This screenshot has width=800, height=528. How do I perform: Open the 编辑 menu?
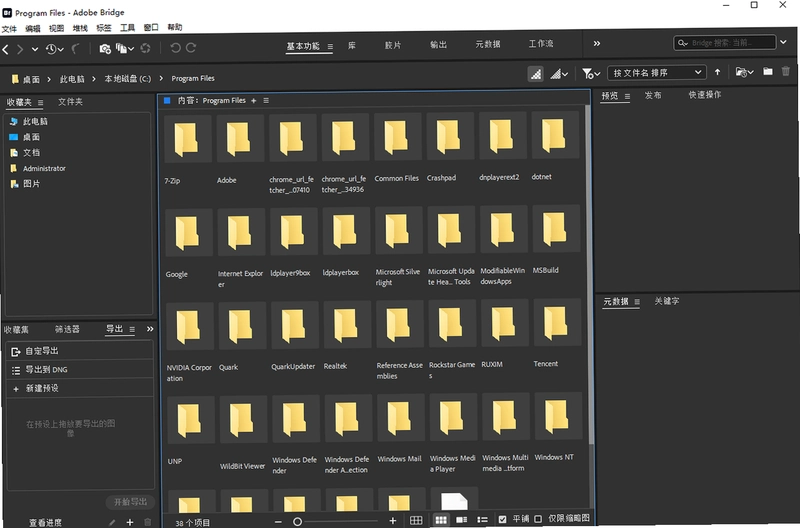pyautogui.click(x=33, y=29)
